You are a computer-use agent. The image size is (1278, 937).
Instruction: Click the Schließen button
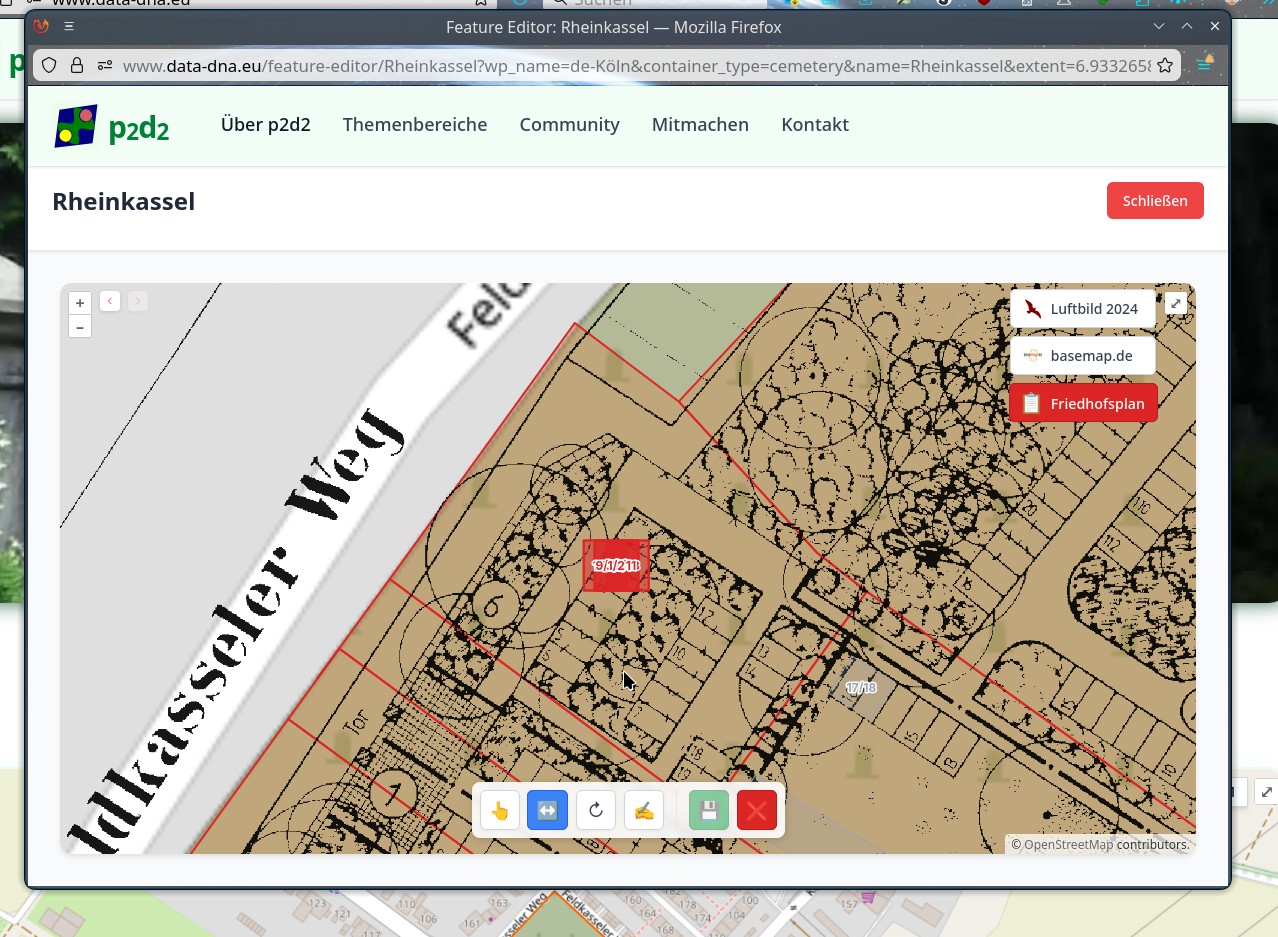(x=1154, y=201)
